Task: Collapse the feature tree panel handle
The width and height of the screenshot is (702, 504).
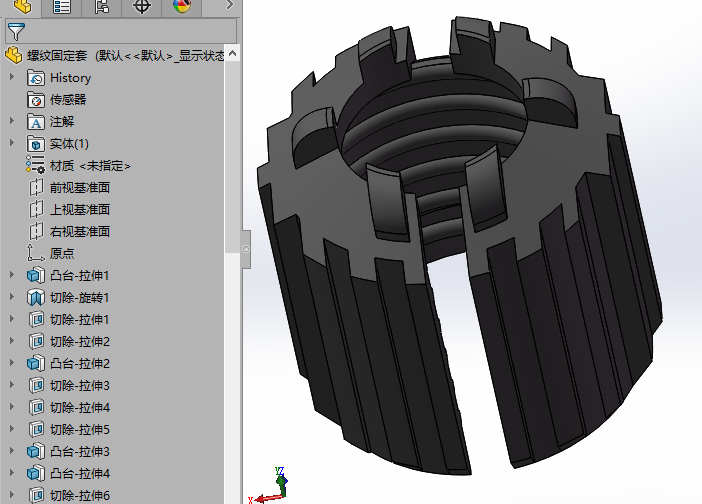Action: pos(246,249)
